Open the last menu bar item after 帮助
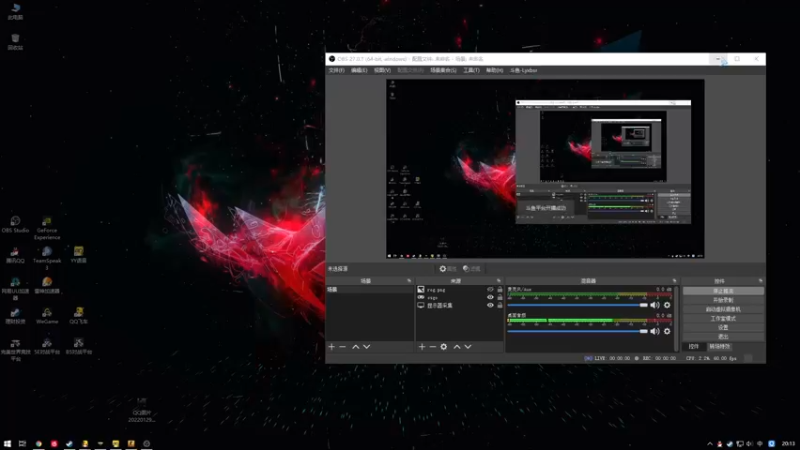The width and height of the screenshot is (800, 450). pyautogui.click(x=523, y=70)
